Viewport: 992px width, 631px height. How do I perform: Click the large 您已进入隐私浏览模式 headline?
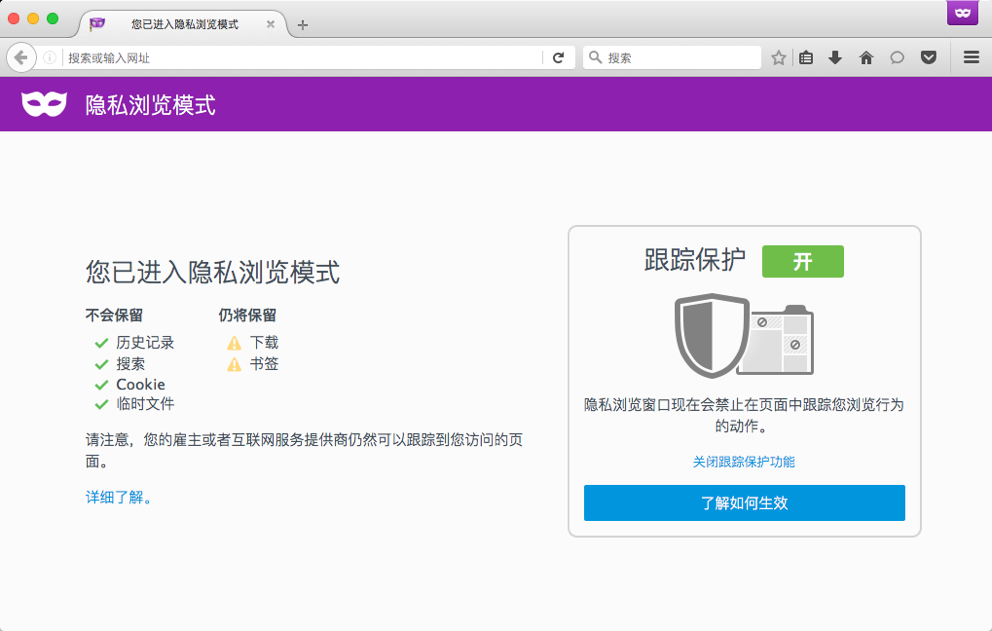[213, 272]
